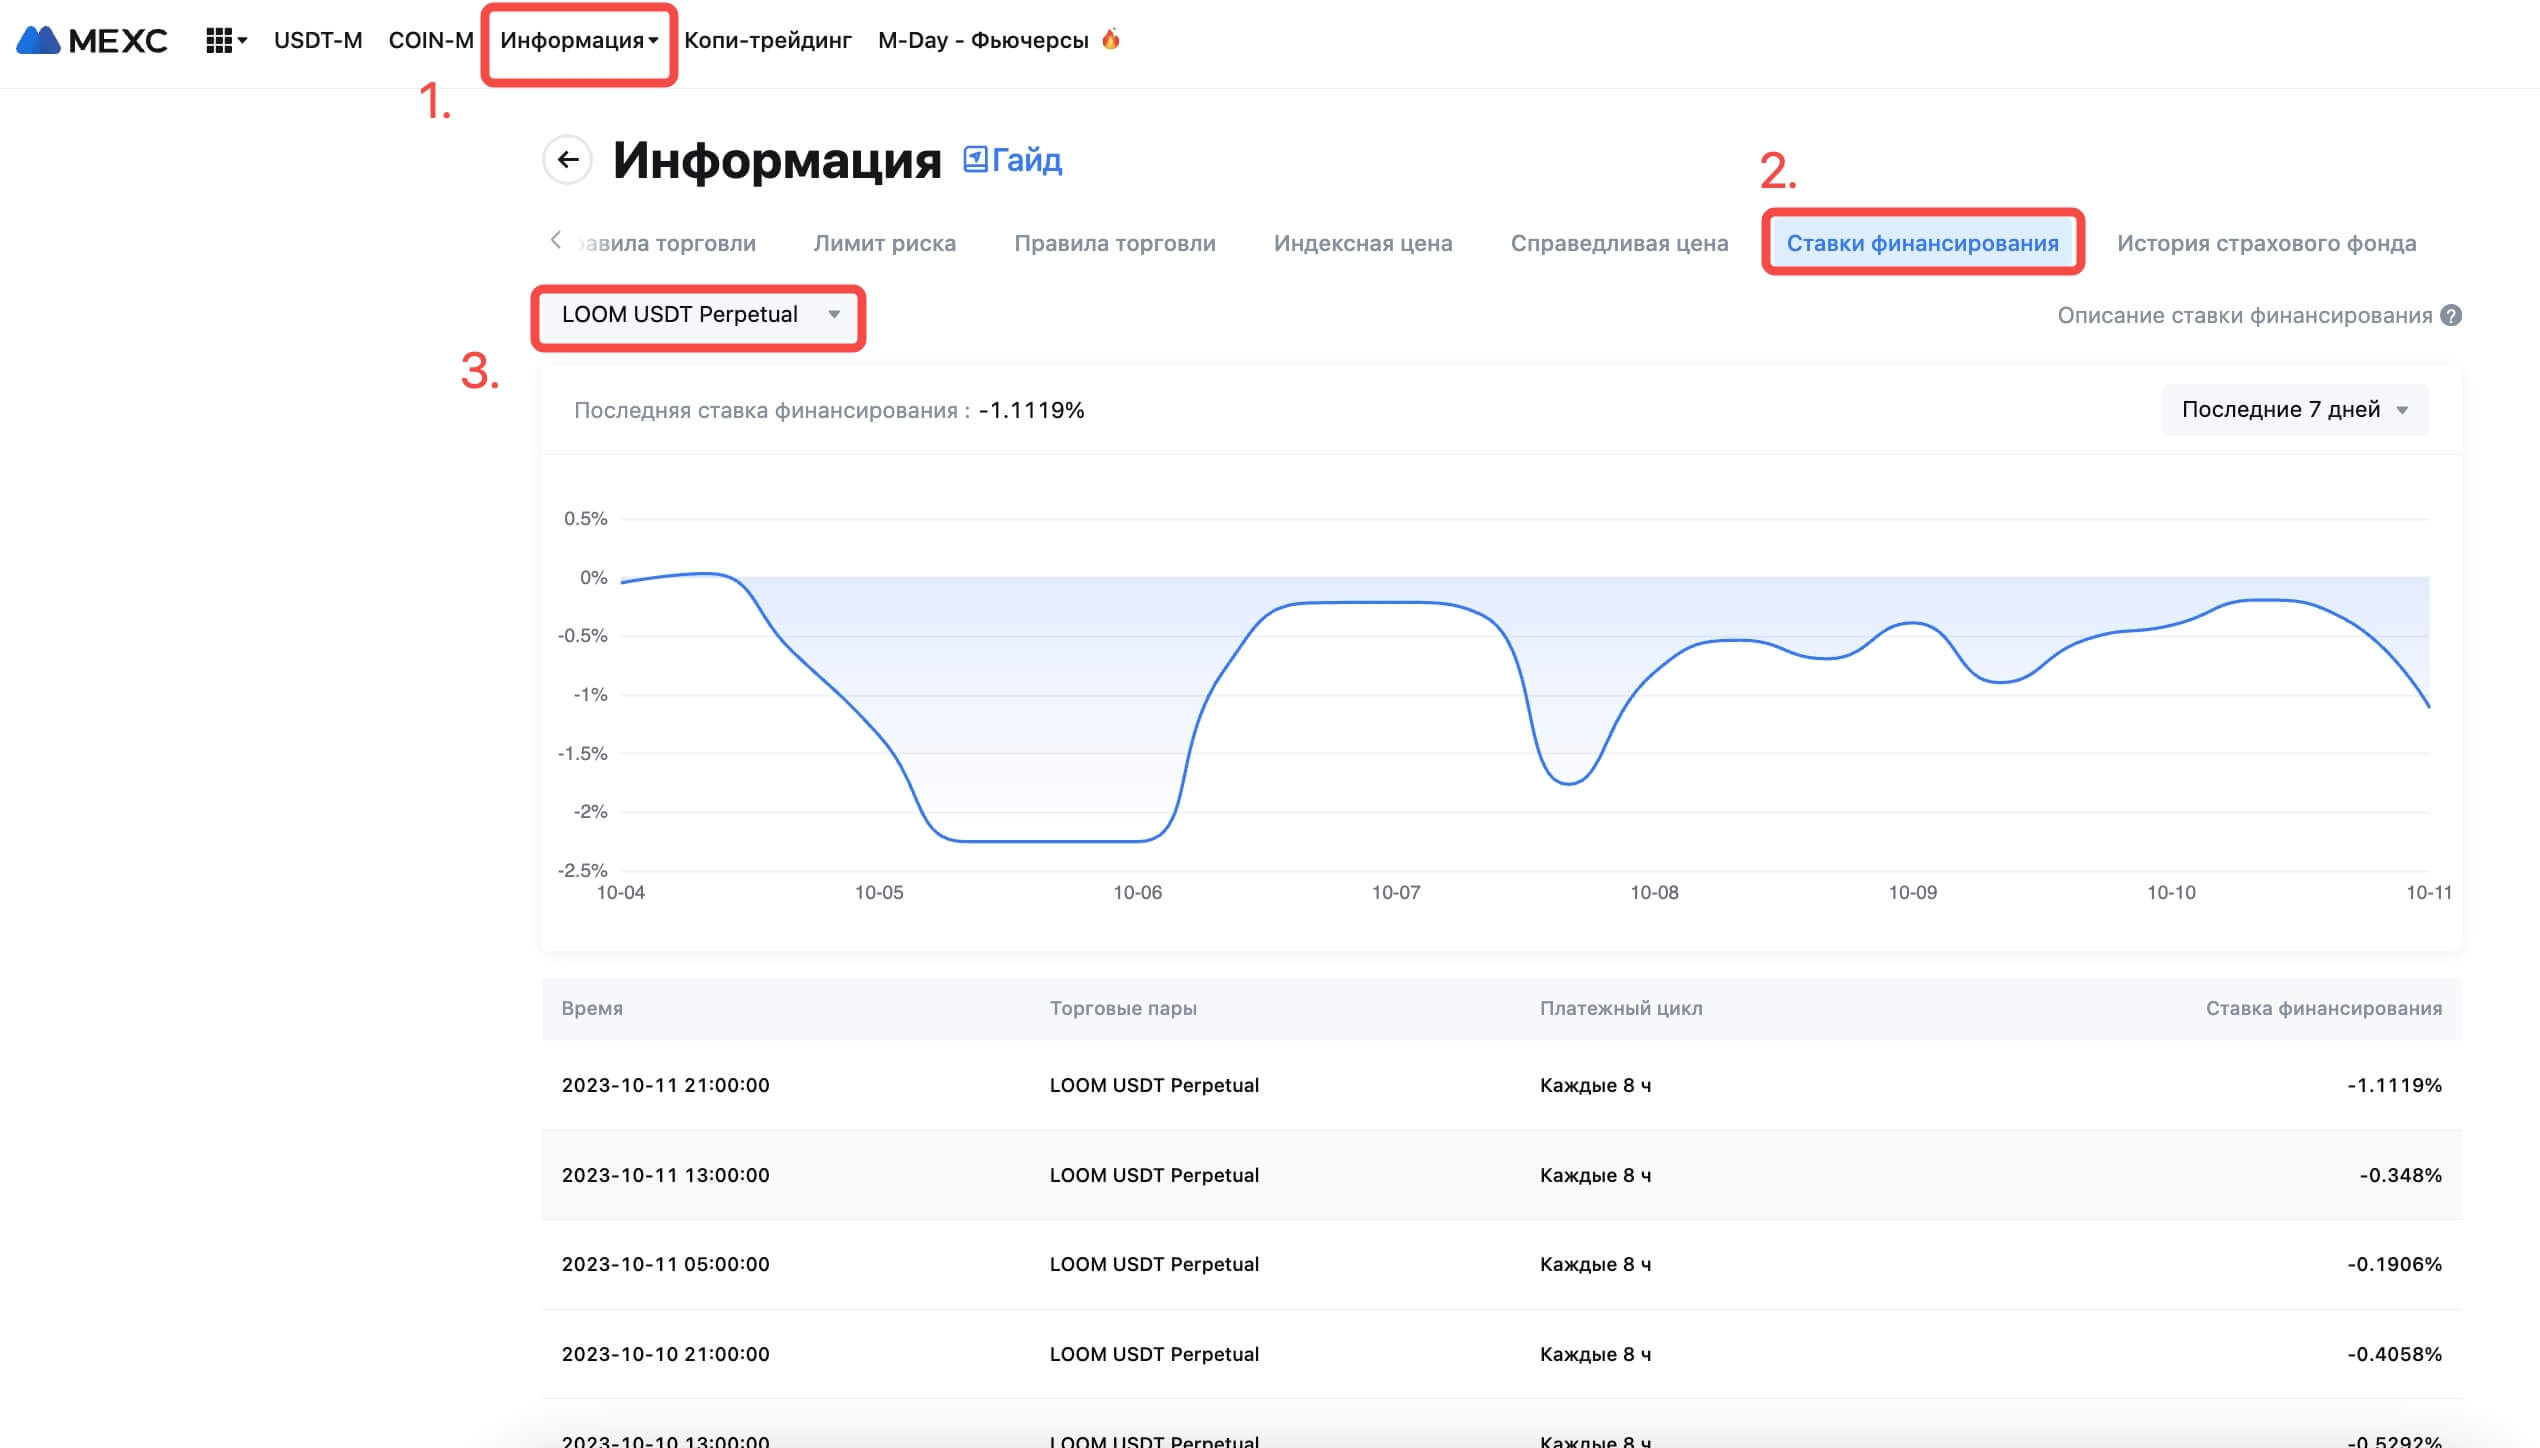The width and height of the screenshot is (2540, 1448).
Task: Click the back arrow button
Action: point(568,159)
